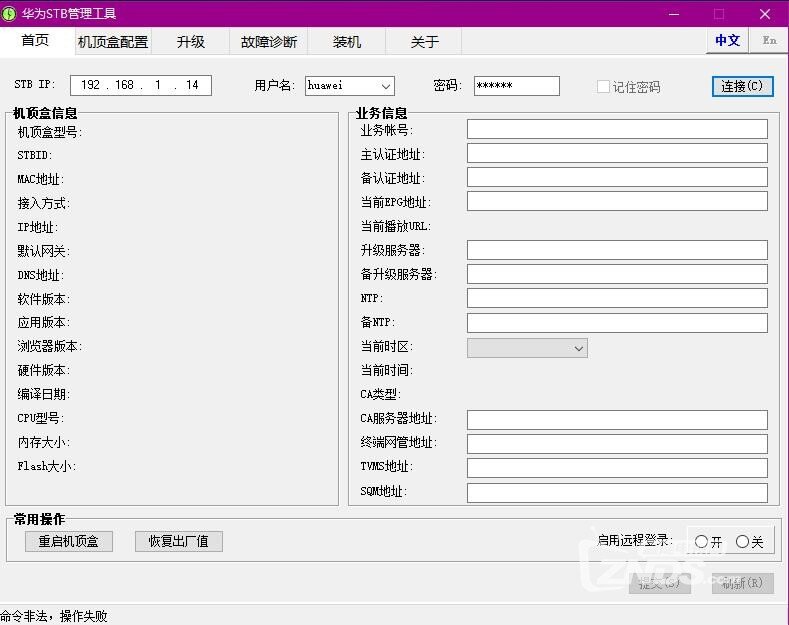Switch interface language to En
Viewport: 789px width, 625px height.
tap(769, 40)
